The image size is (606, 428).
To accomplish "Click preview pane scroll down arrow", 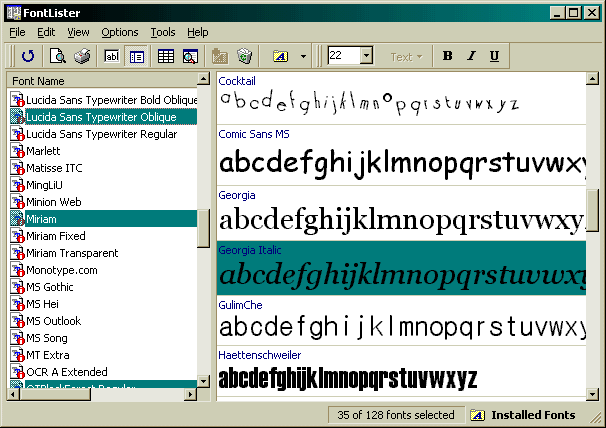I will click(x=592, y=394).
